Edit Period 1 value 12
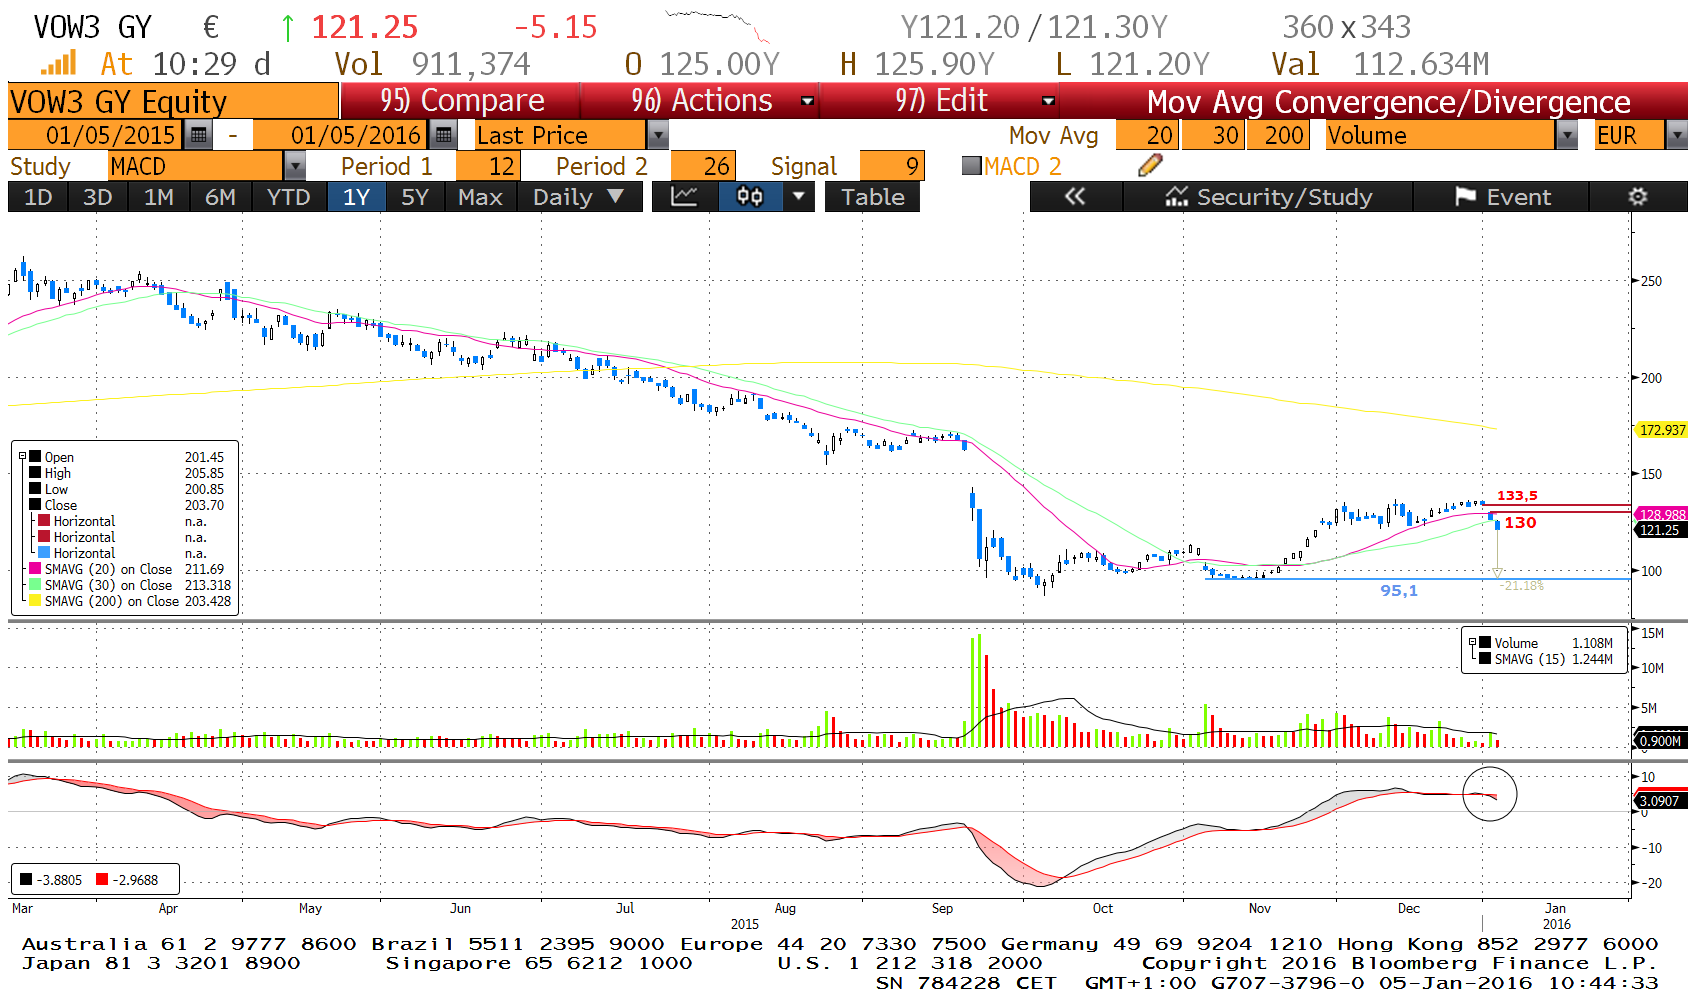Image resolution: width=1696 pixels, height=1001 pixels. (486, 166)
